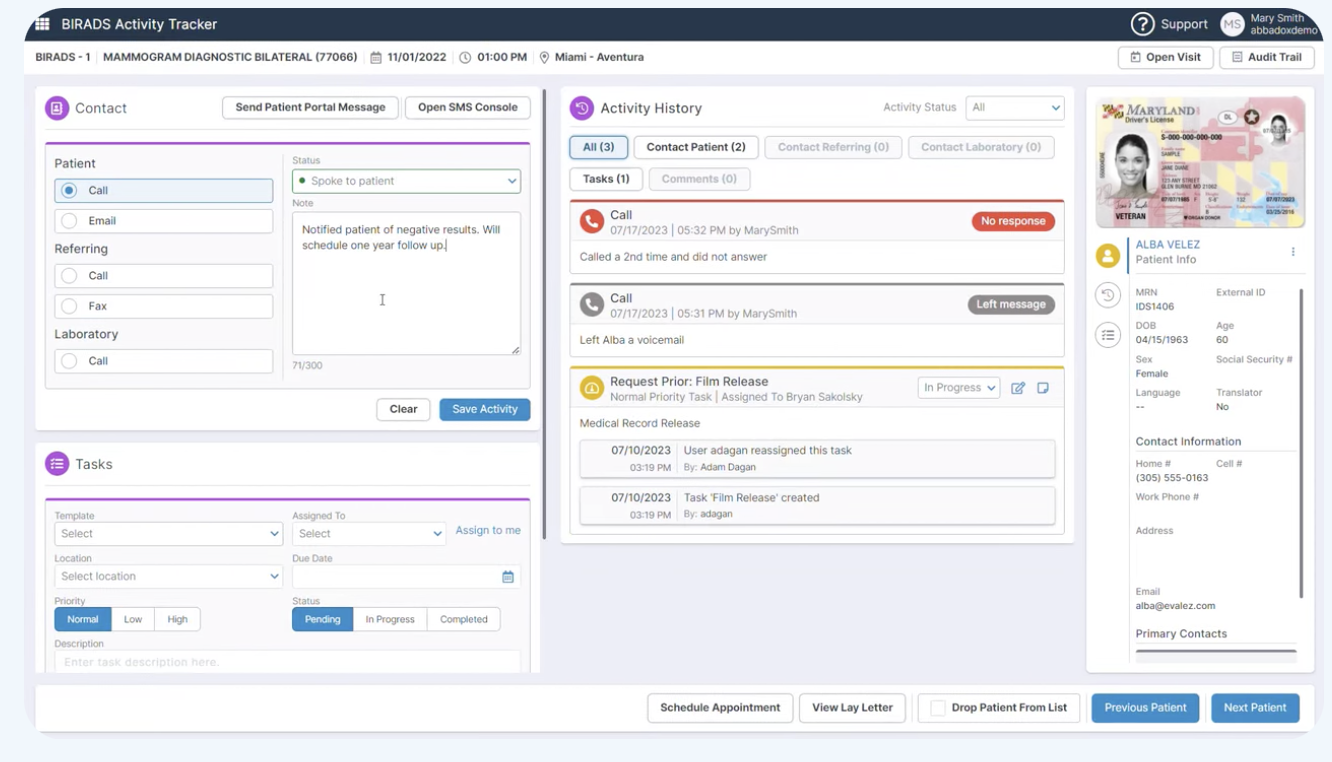Save the contact activity

pos(485,409)
